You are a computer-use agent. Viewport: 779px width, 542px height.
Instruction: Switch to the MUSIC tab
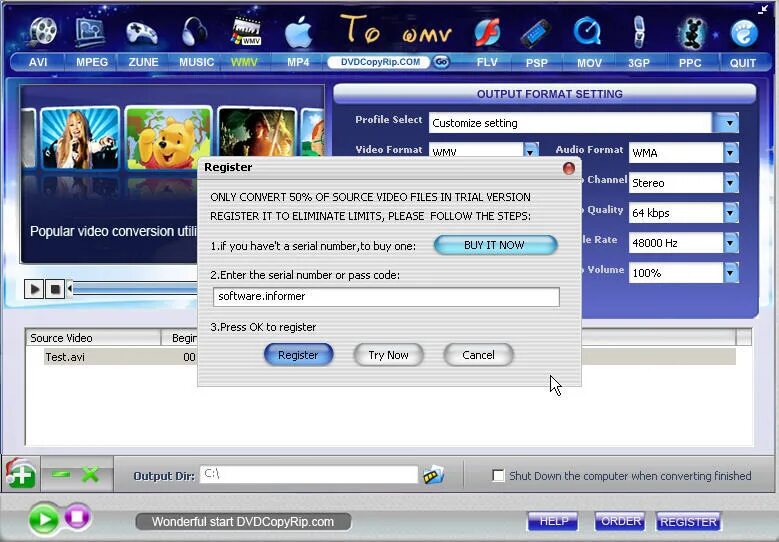(x=196, y=63)
